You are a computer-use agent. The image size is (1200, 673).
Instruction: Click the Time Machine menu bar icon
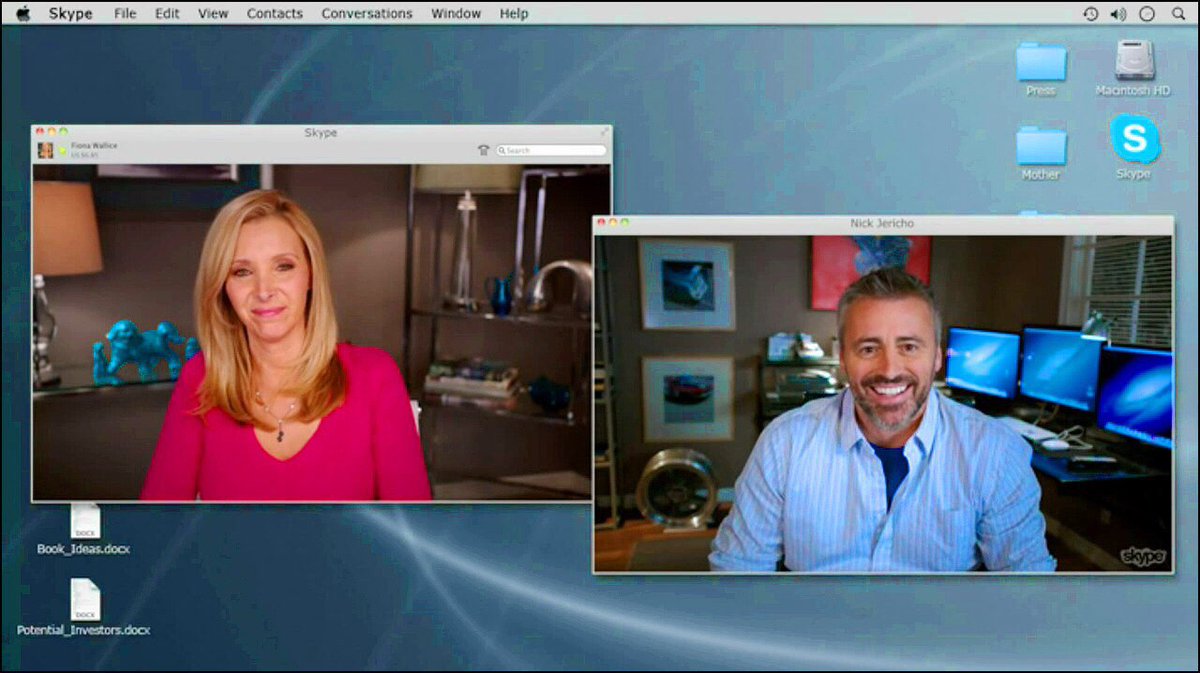pos(1090,14)
